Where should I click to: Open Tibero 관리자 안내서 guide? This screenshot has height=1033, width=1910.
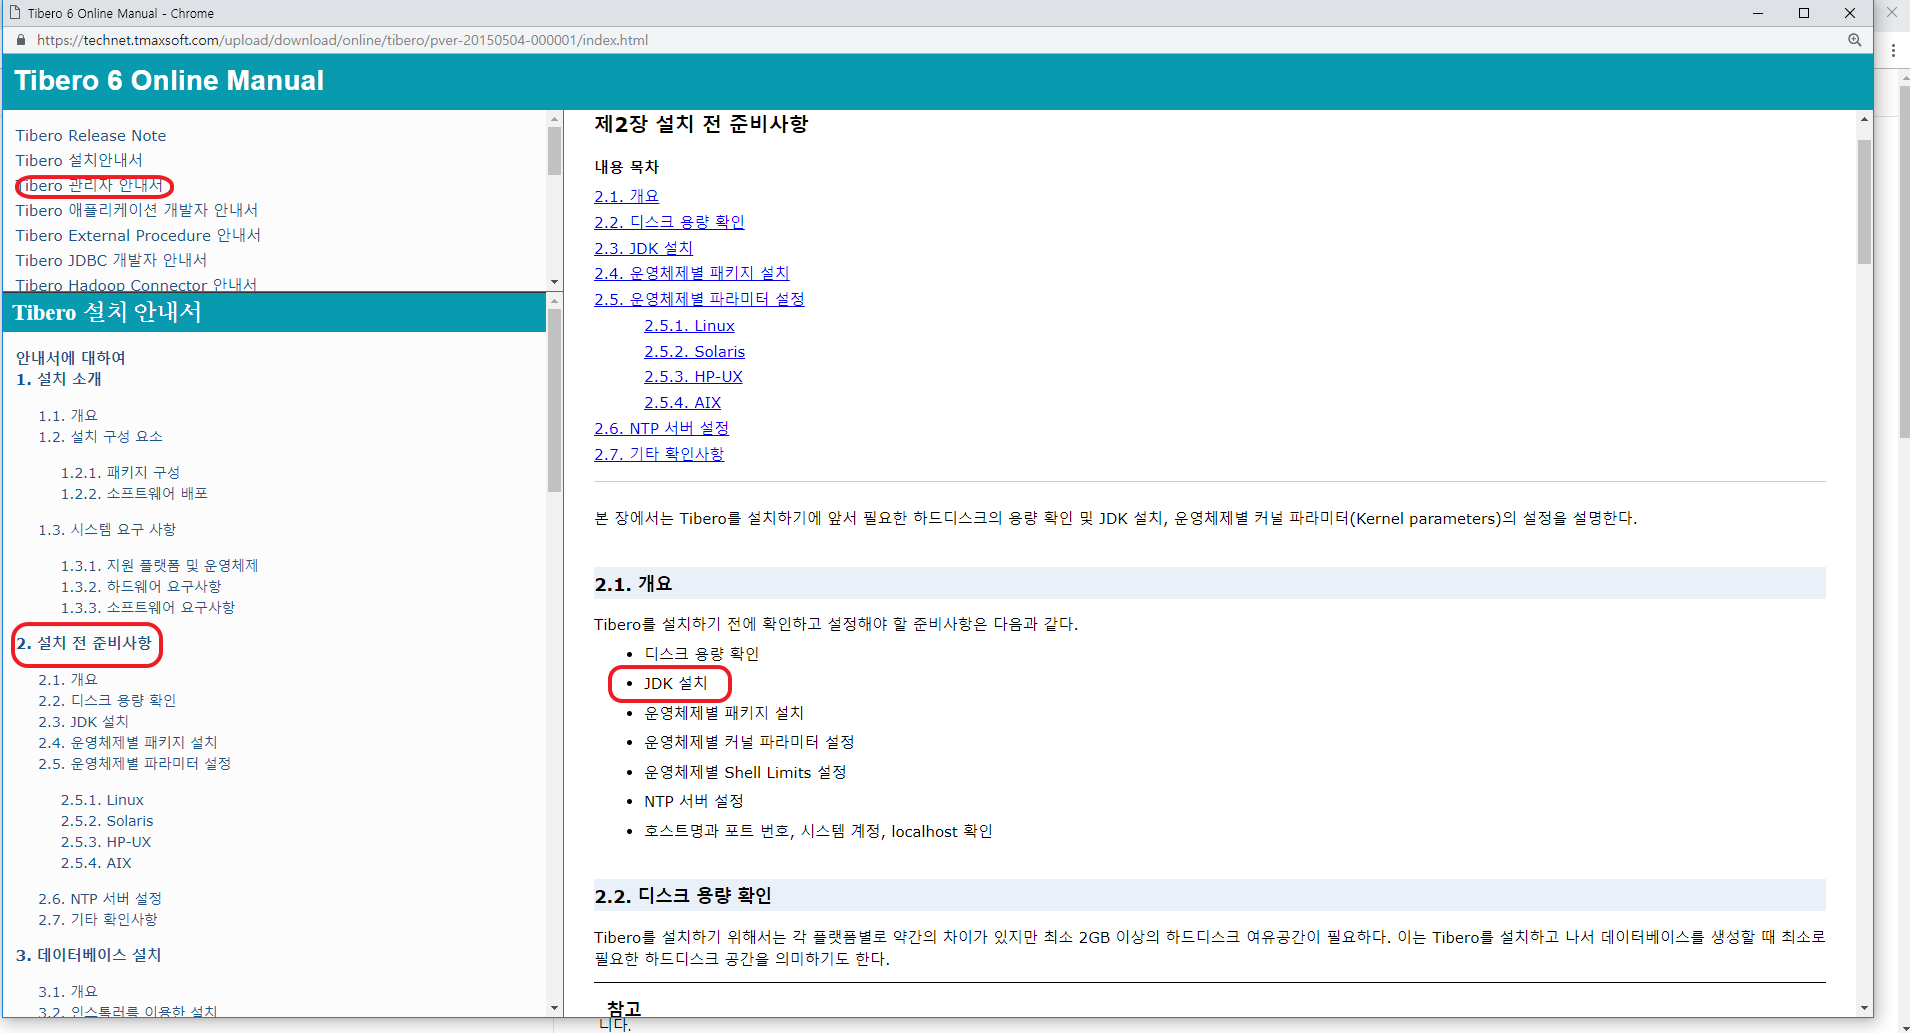91,185
